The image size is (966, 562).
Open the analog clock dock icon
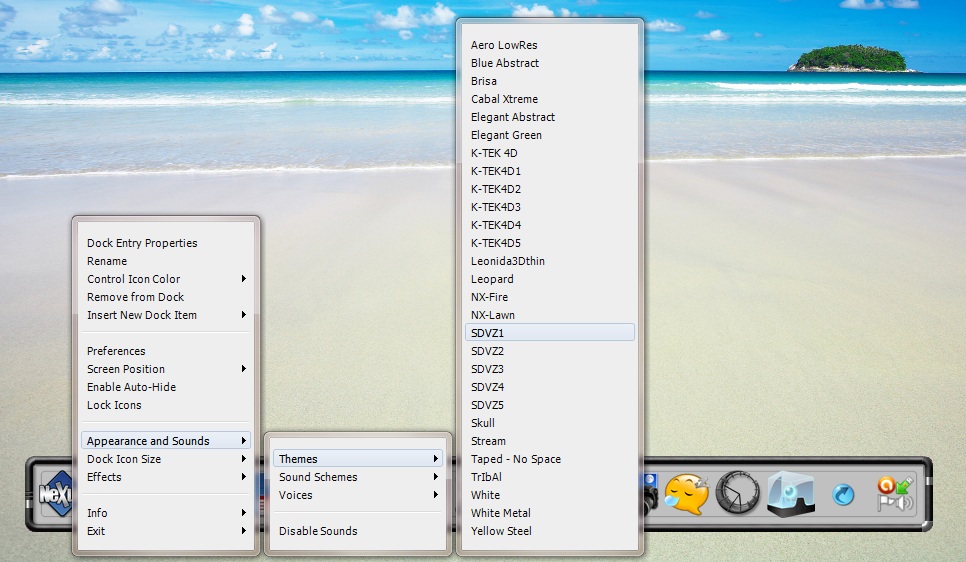click(737, 493)
